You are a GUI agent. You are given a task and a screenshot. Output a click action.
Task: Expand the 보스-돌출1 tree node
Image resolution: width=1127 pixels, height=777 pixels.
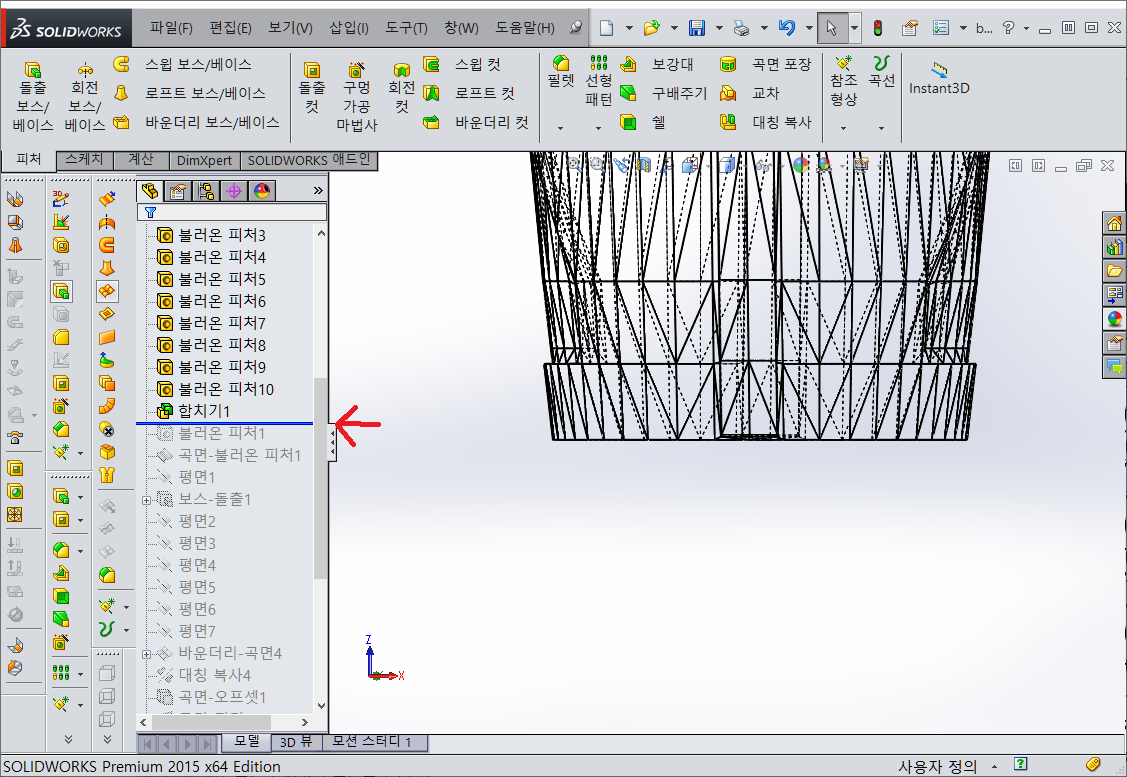coord(147,500)
